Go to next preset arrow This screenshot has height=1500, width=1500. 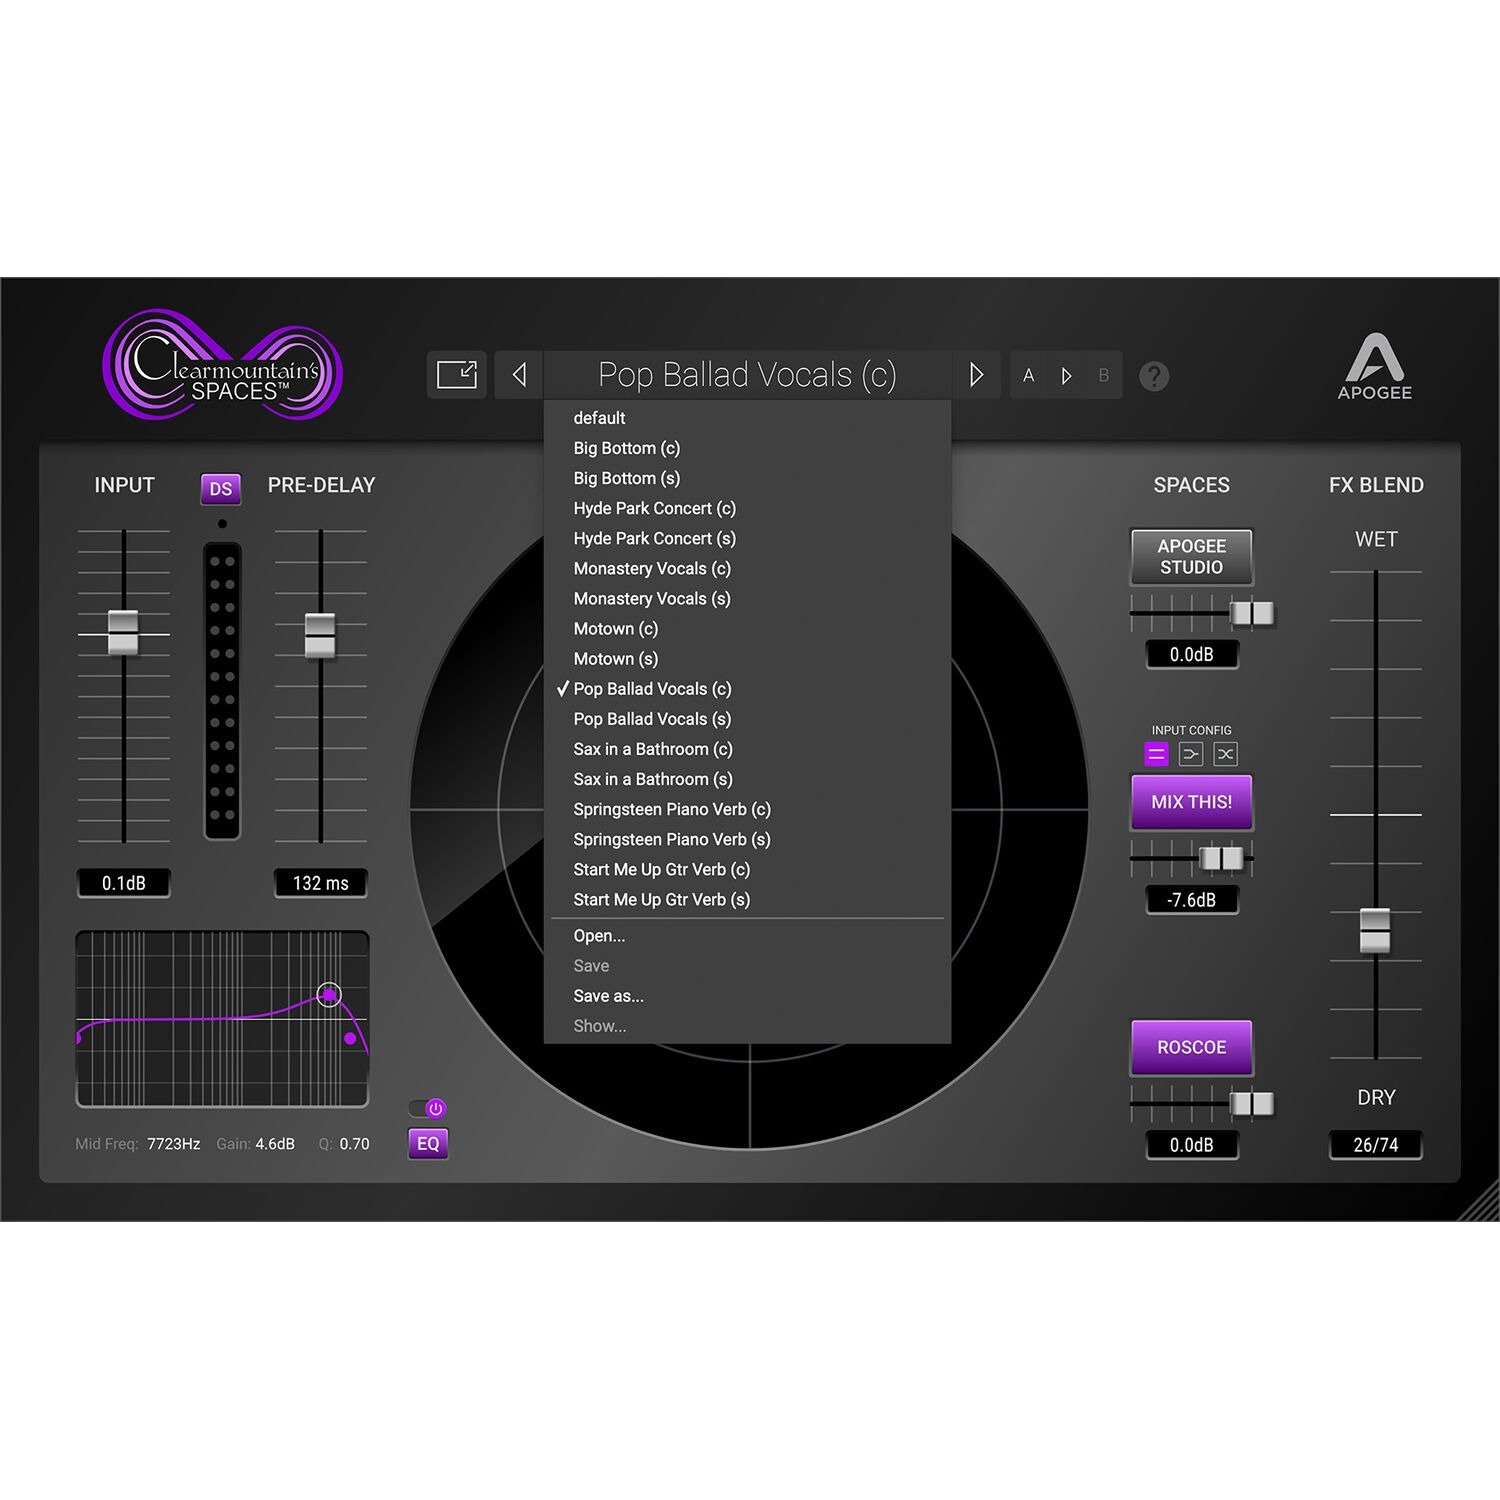click(976, 375)
